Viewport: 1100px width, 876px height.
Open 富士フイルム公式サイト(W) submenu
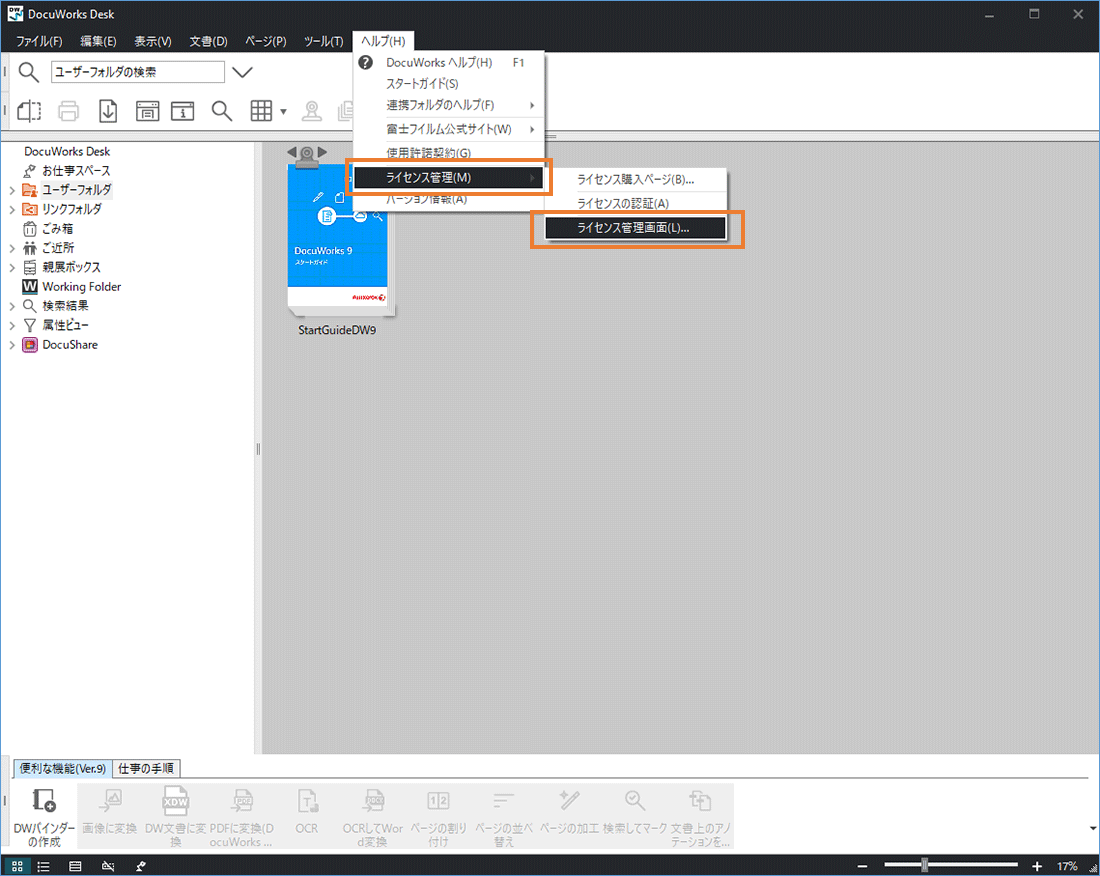(x=448, y=129)
